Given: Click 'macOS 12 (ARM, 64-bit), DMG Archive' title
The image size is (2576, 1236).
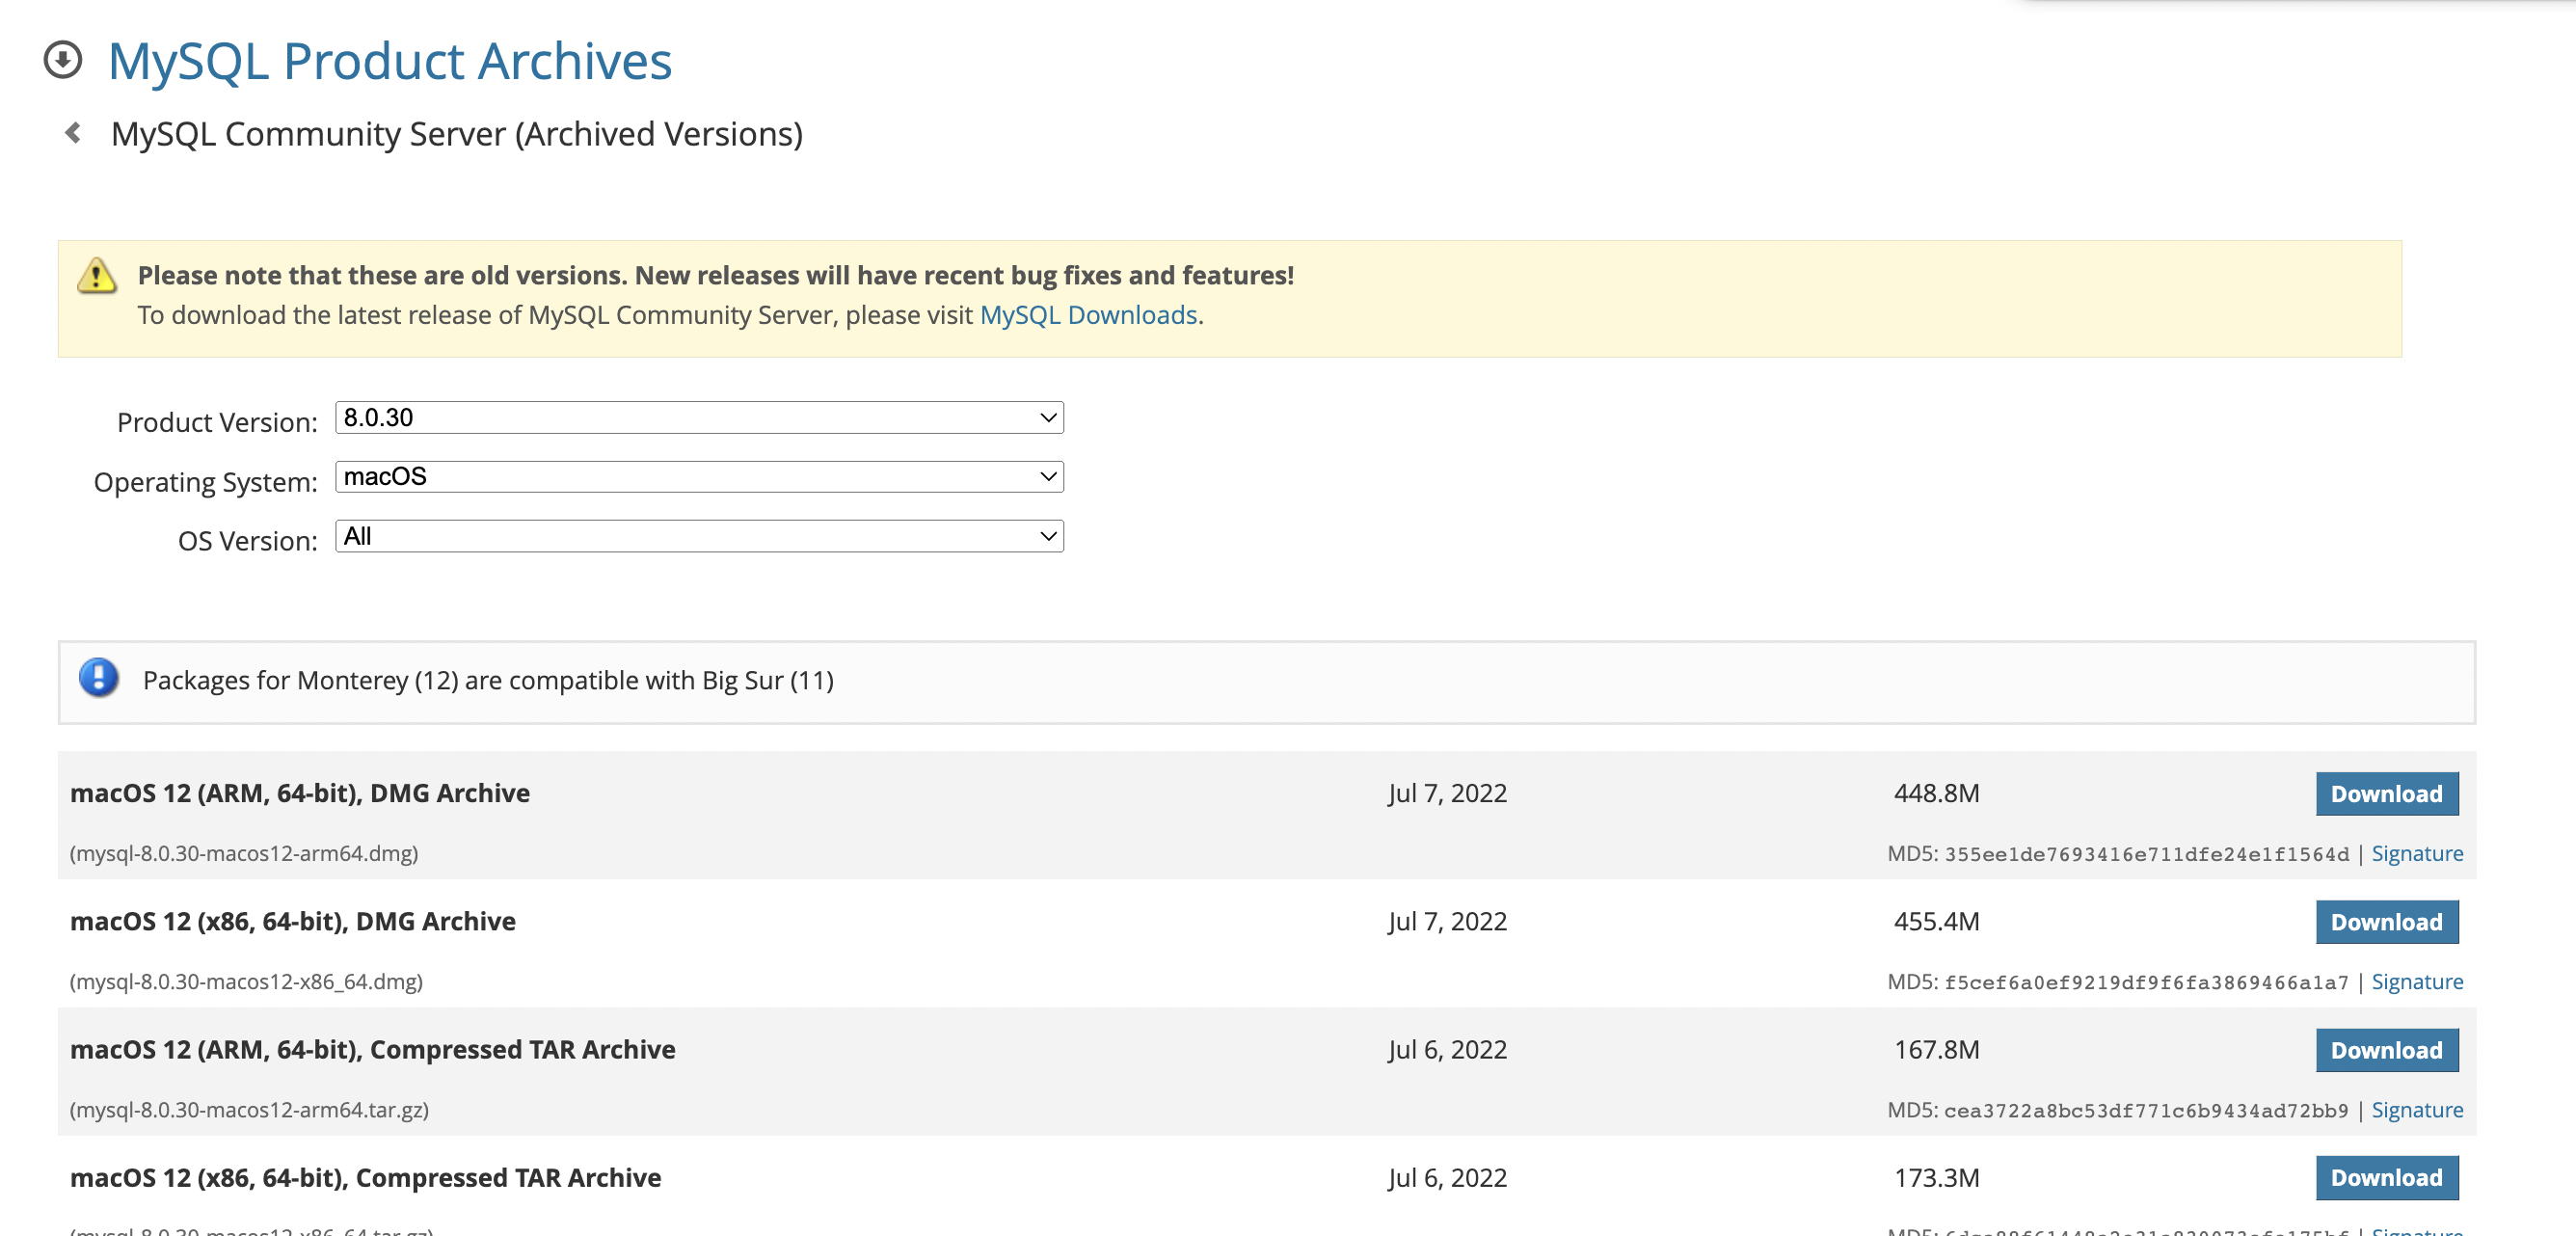Looking at the screenshot, I should (300, 793).
